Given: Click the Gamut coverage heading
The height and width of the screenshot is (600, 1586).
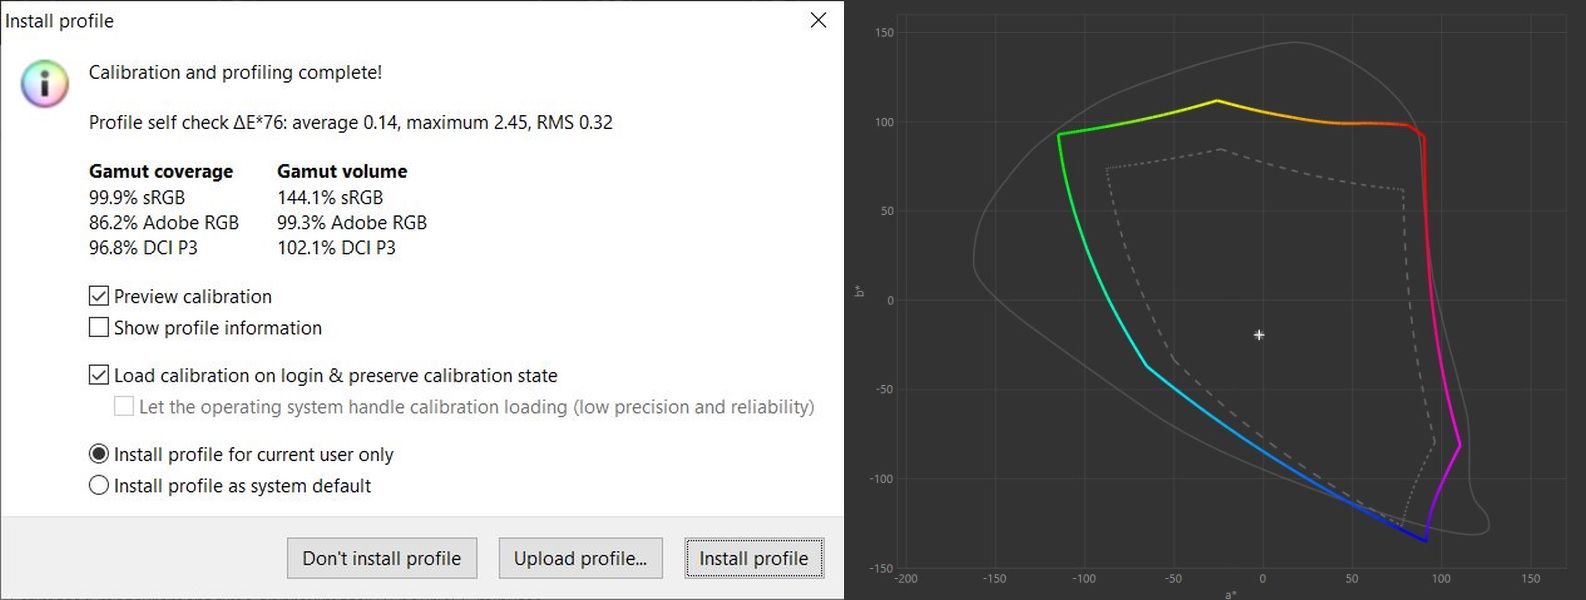Looking at the screenshot, I should coord(161,171).
